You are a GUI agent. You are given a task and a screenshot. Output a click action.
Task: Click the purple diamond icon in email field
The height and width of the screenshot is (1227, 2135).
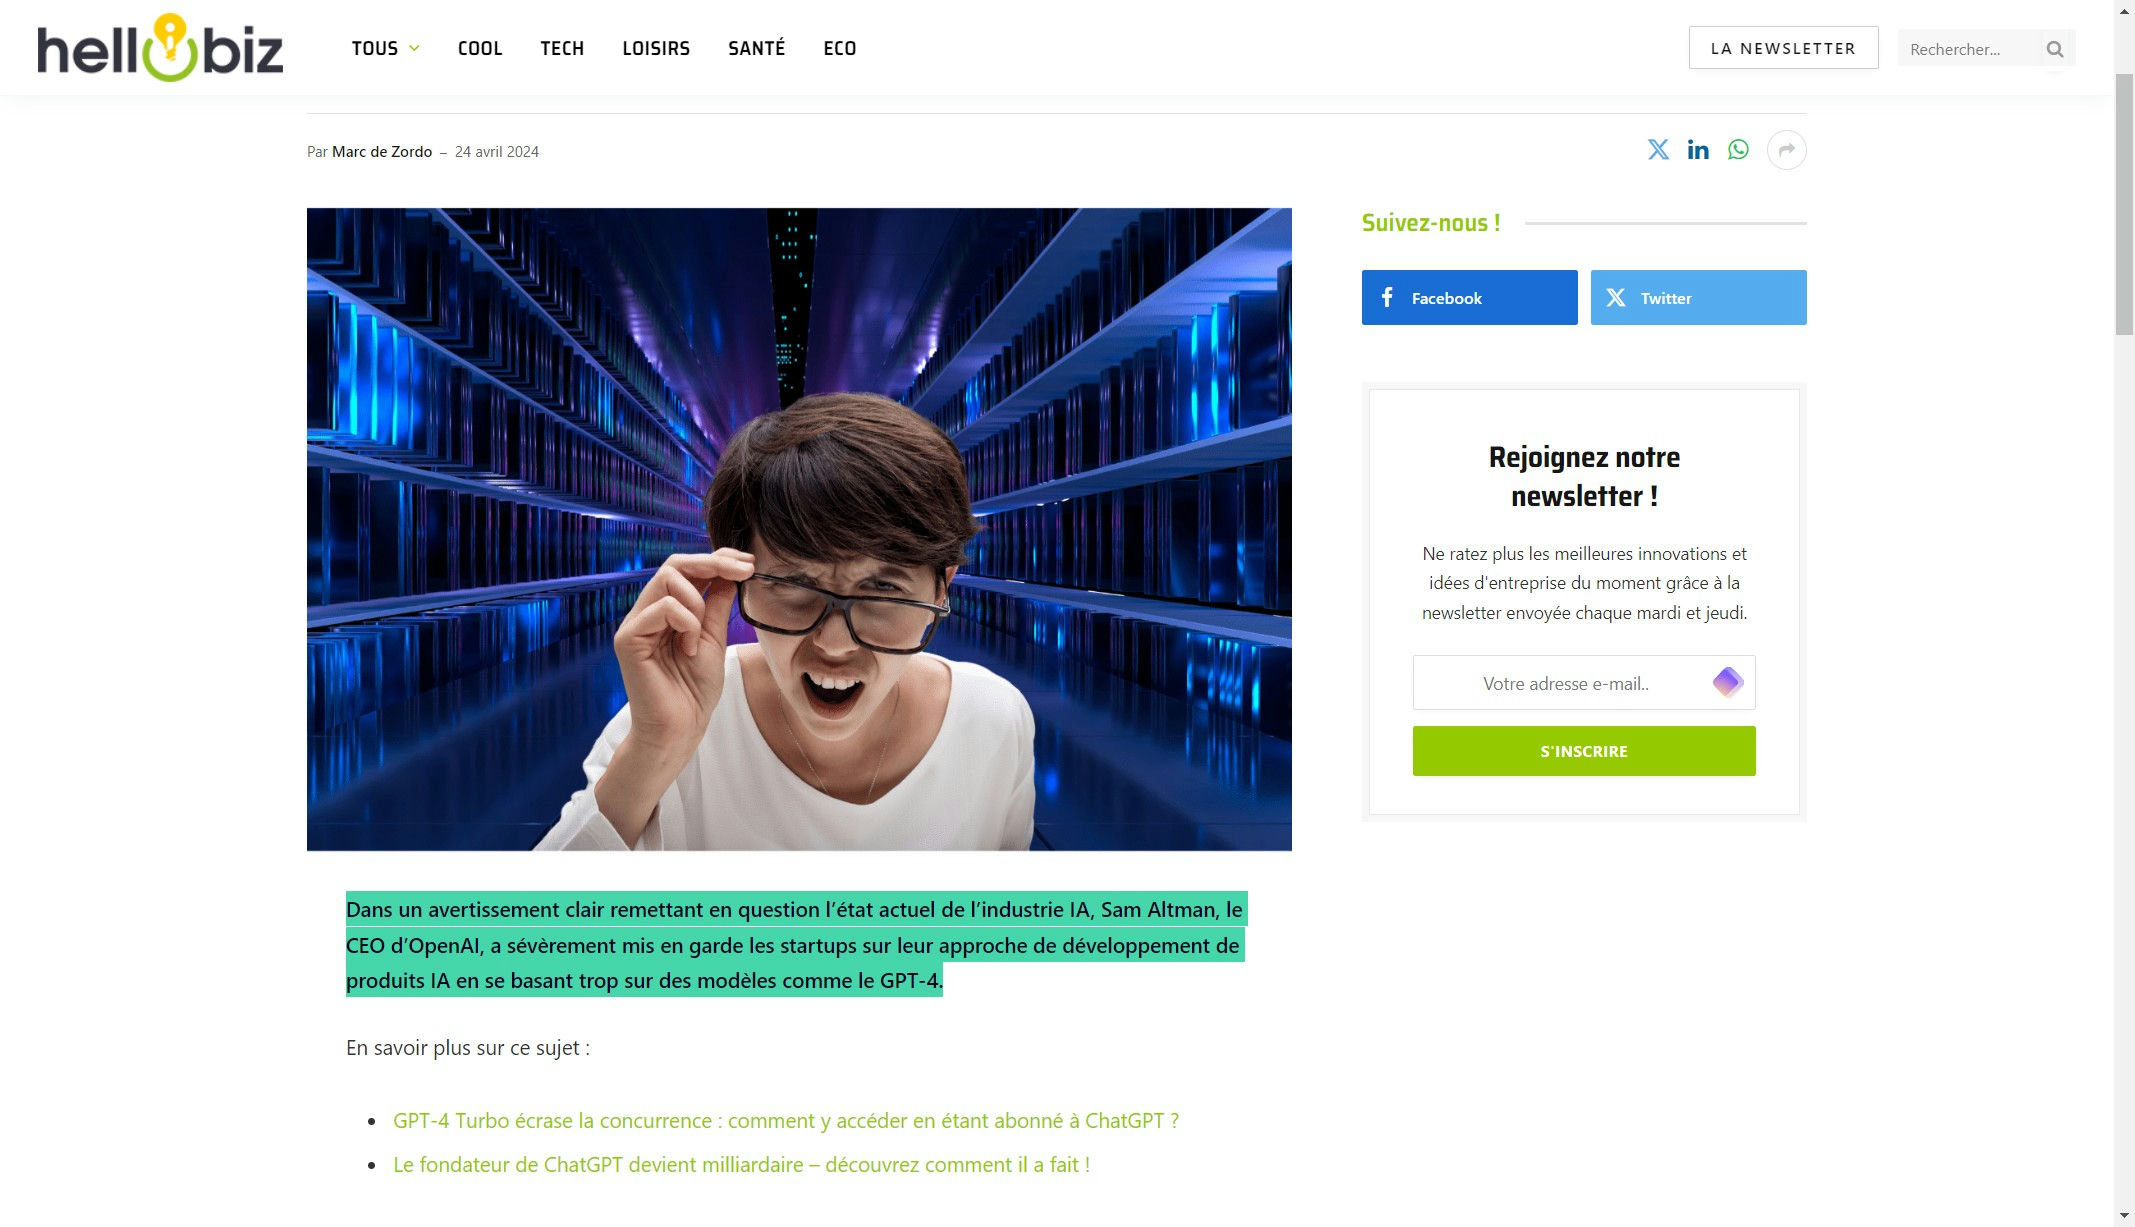pos(1727,682)
